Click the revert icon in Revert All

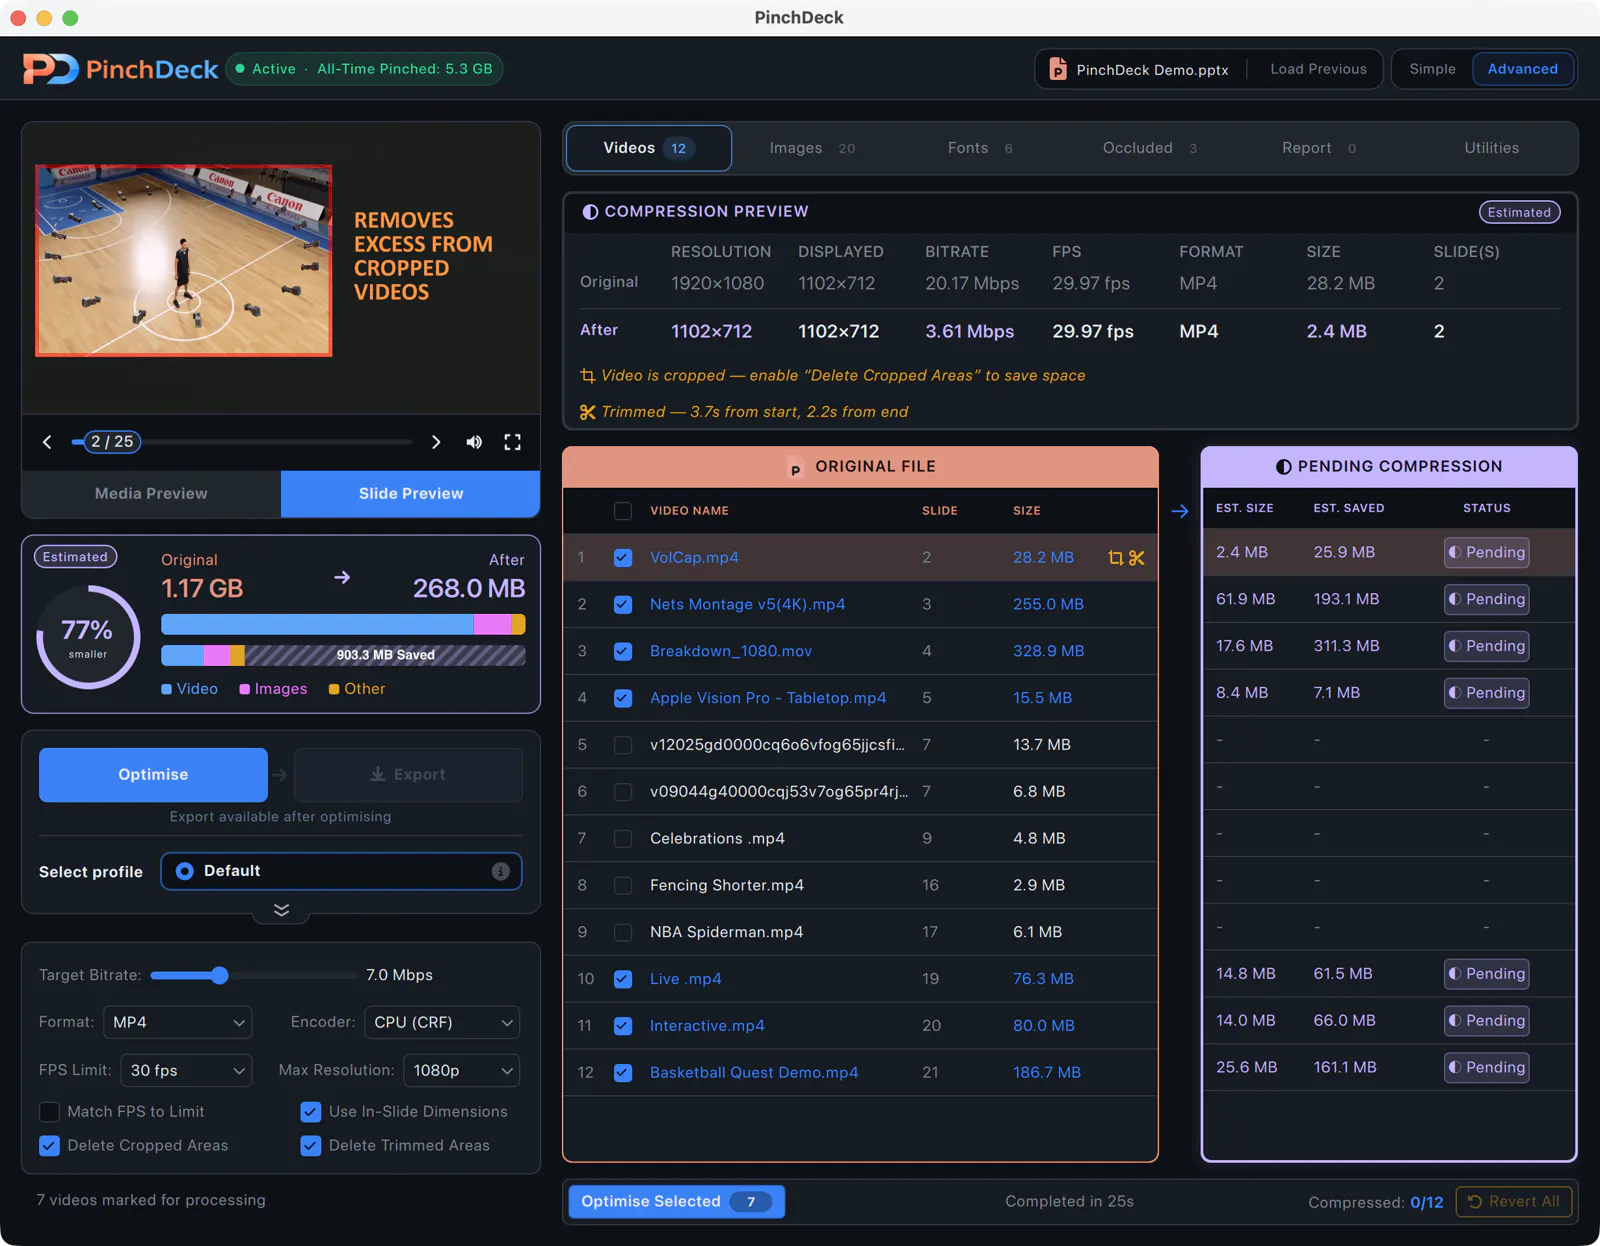pyautogui.click(x=1475, y=1202)
